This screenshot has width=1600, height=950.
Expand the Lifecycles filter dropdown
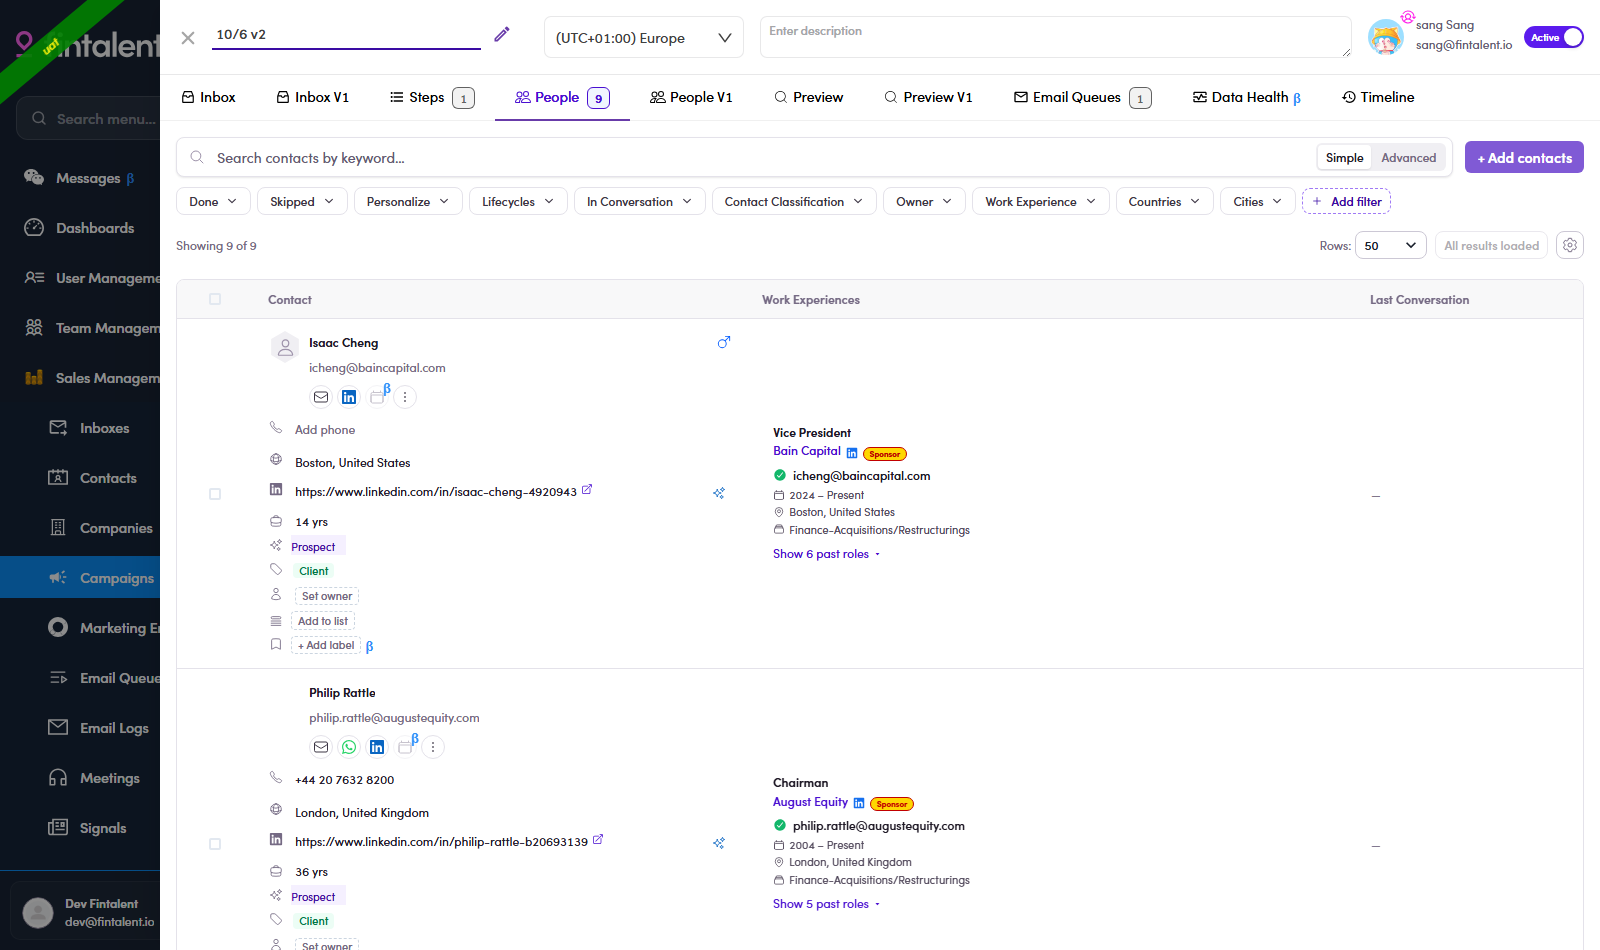518,201
